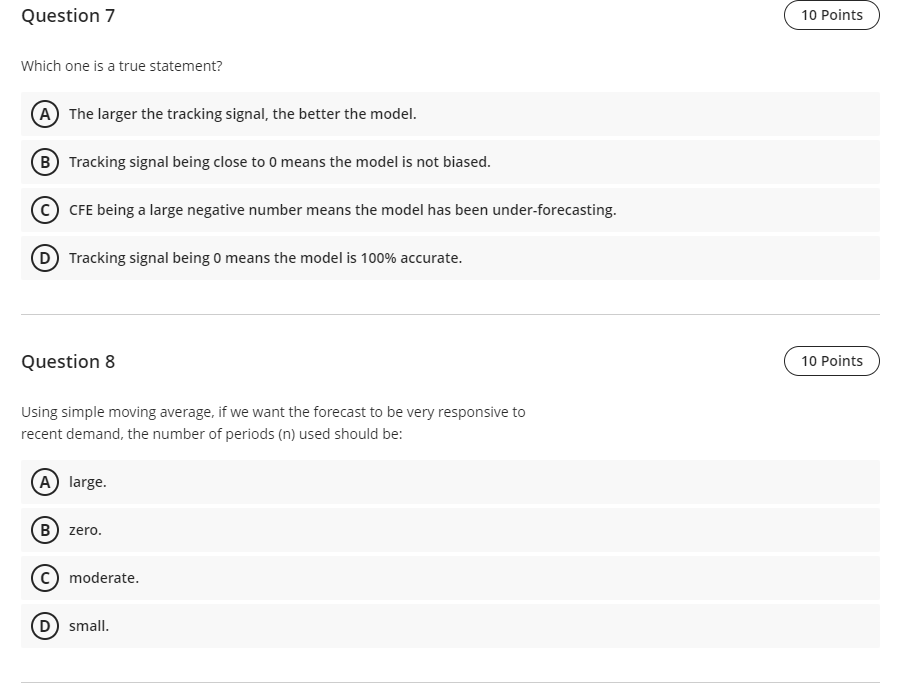Choose circle C for Question 8
This screenshot has width=901, height=685.
pyautogui.click(x=45, y=578)
